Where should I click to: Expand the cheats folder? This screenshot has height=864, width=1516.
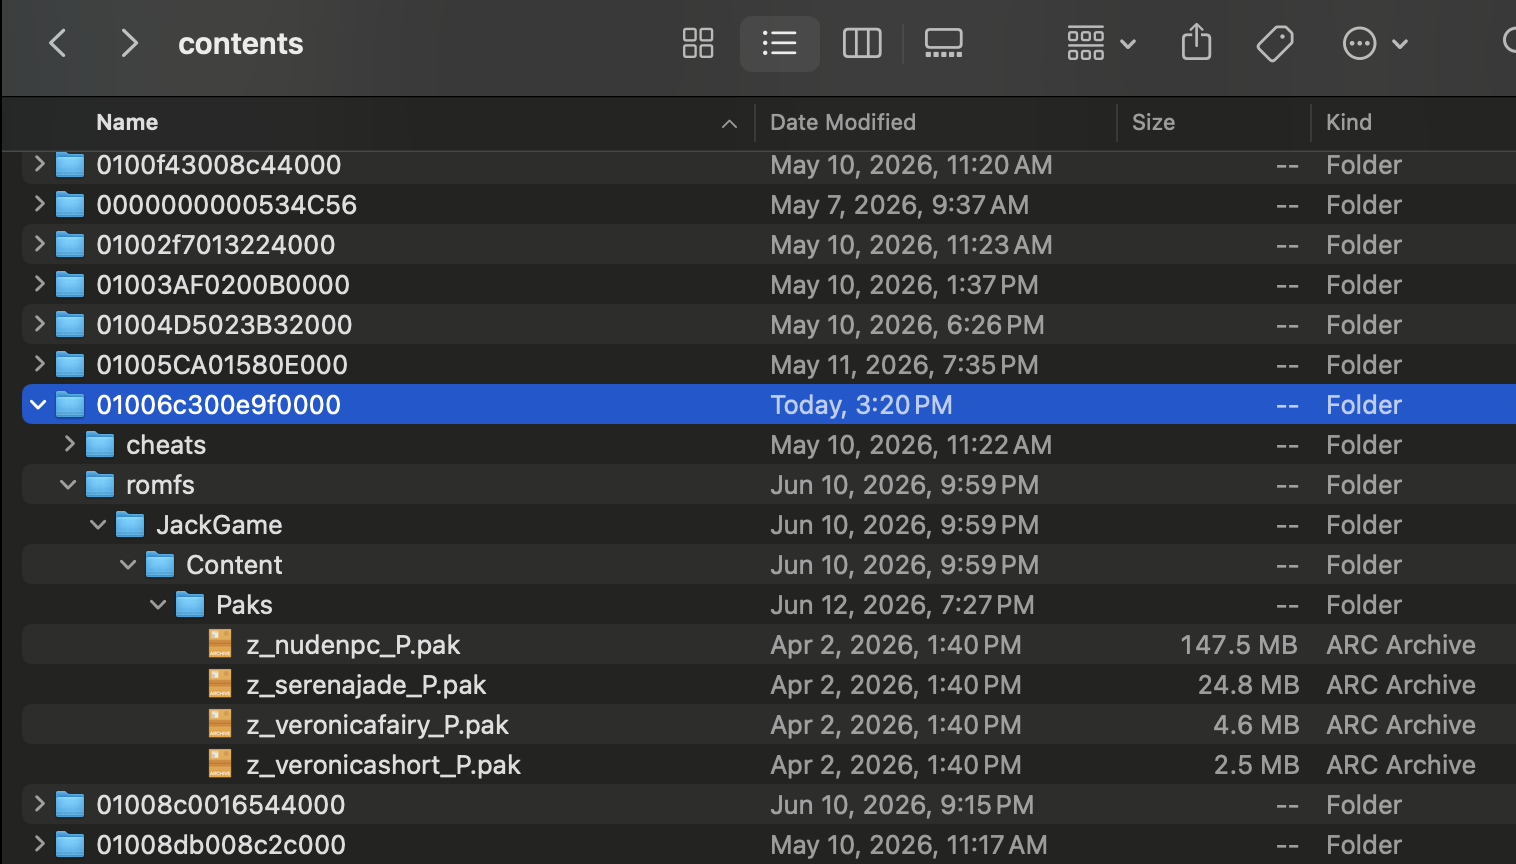pos(69,444)
